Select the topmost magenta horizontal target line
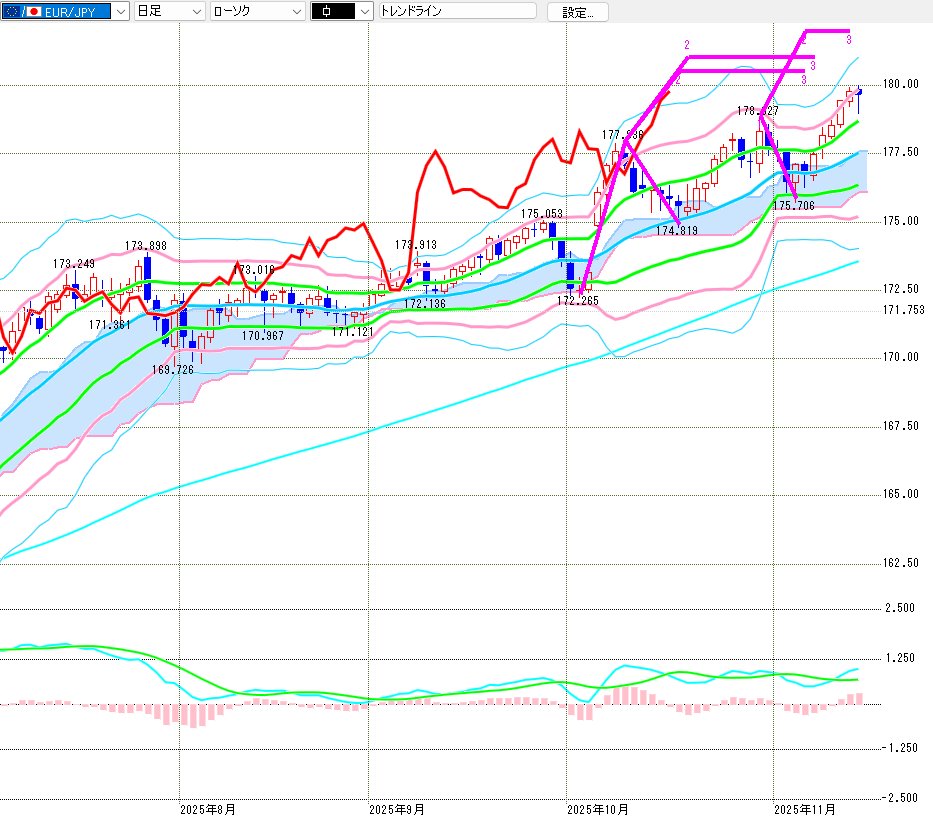 826,31
